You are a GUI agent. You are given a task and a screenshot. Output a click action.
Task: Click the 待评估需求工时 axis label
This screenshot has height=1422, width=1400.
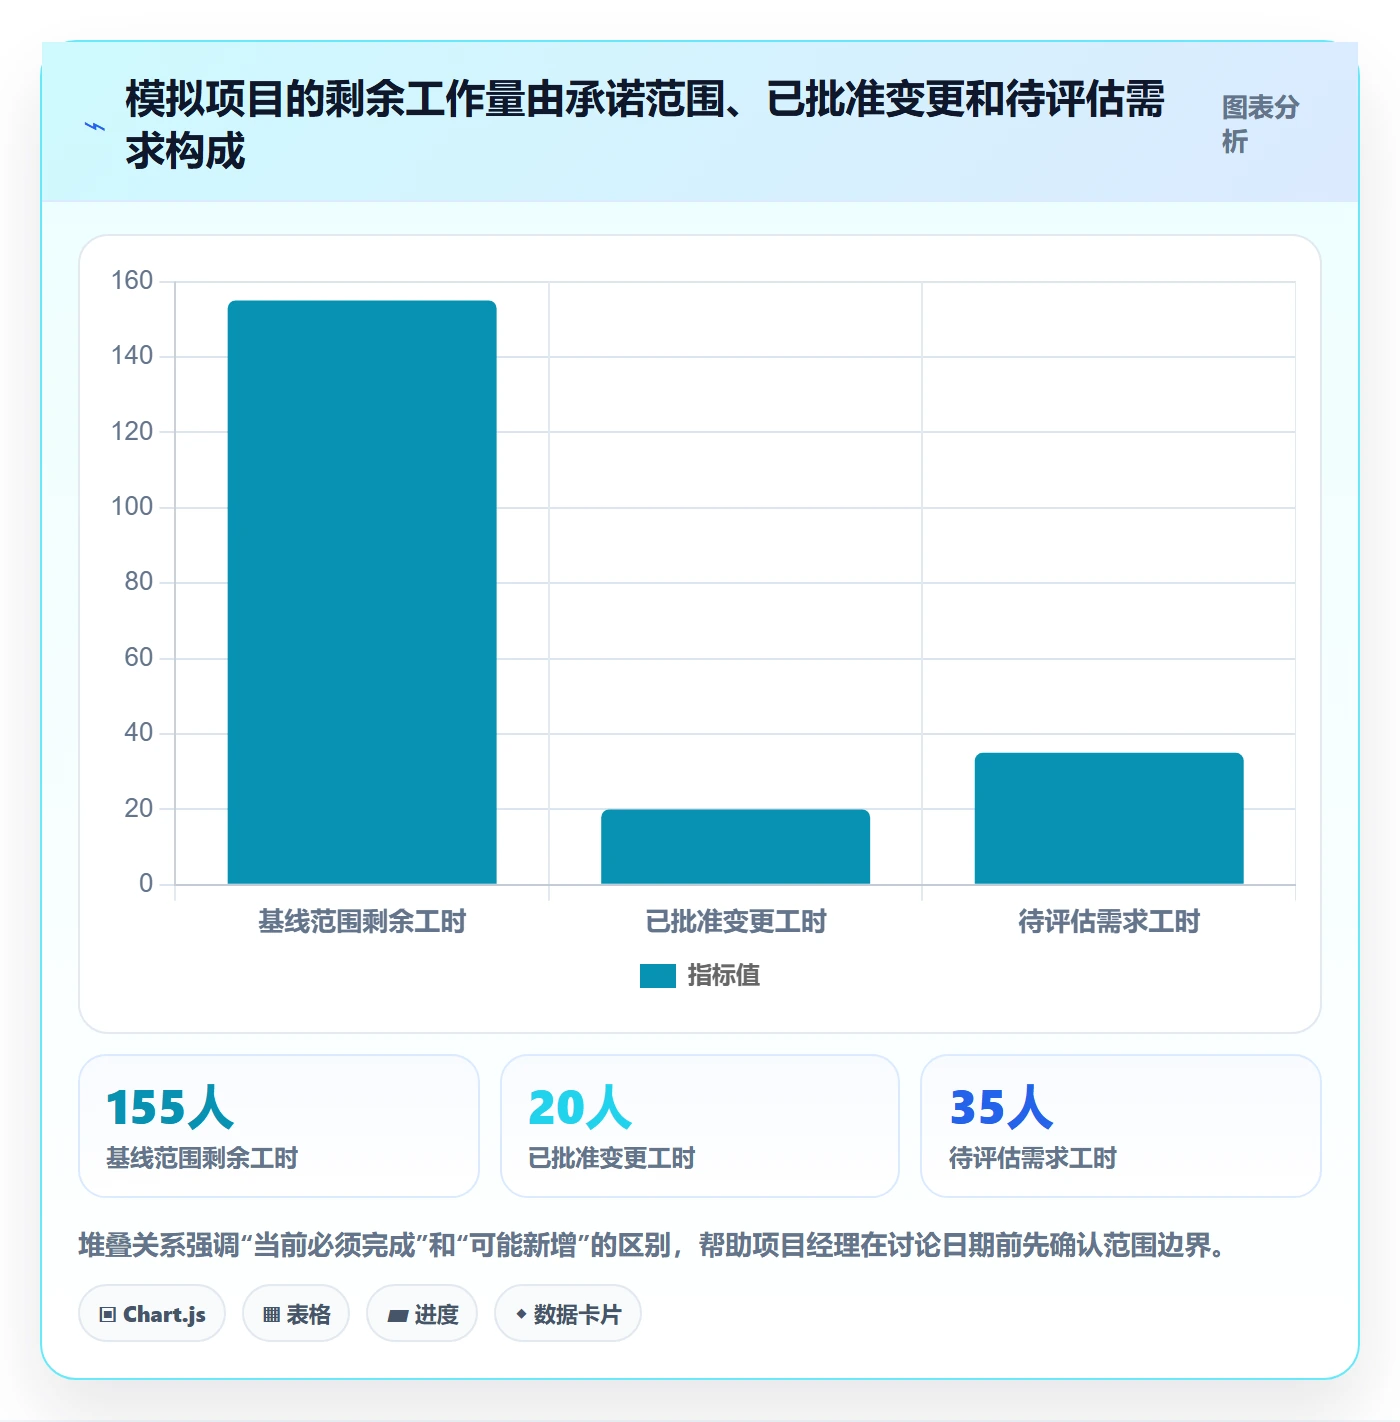pos(1109,921)
